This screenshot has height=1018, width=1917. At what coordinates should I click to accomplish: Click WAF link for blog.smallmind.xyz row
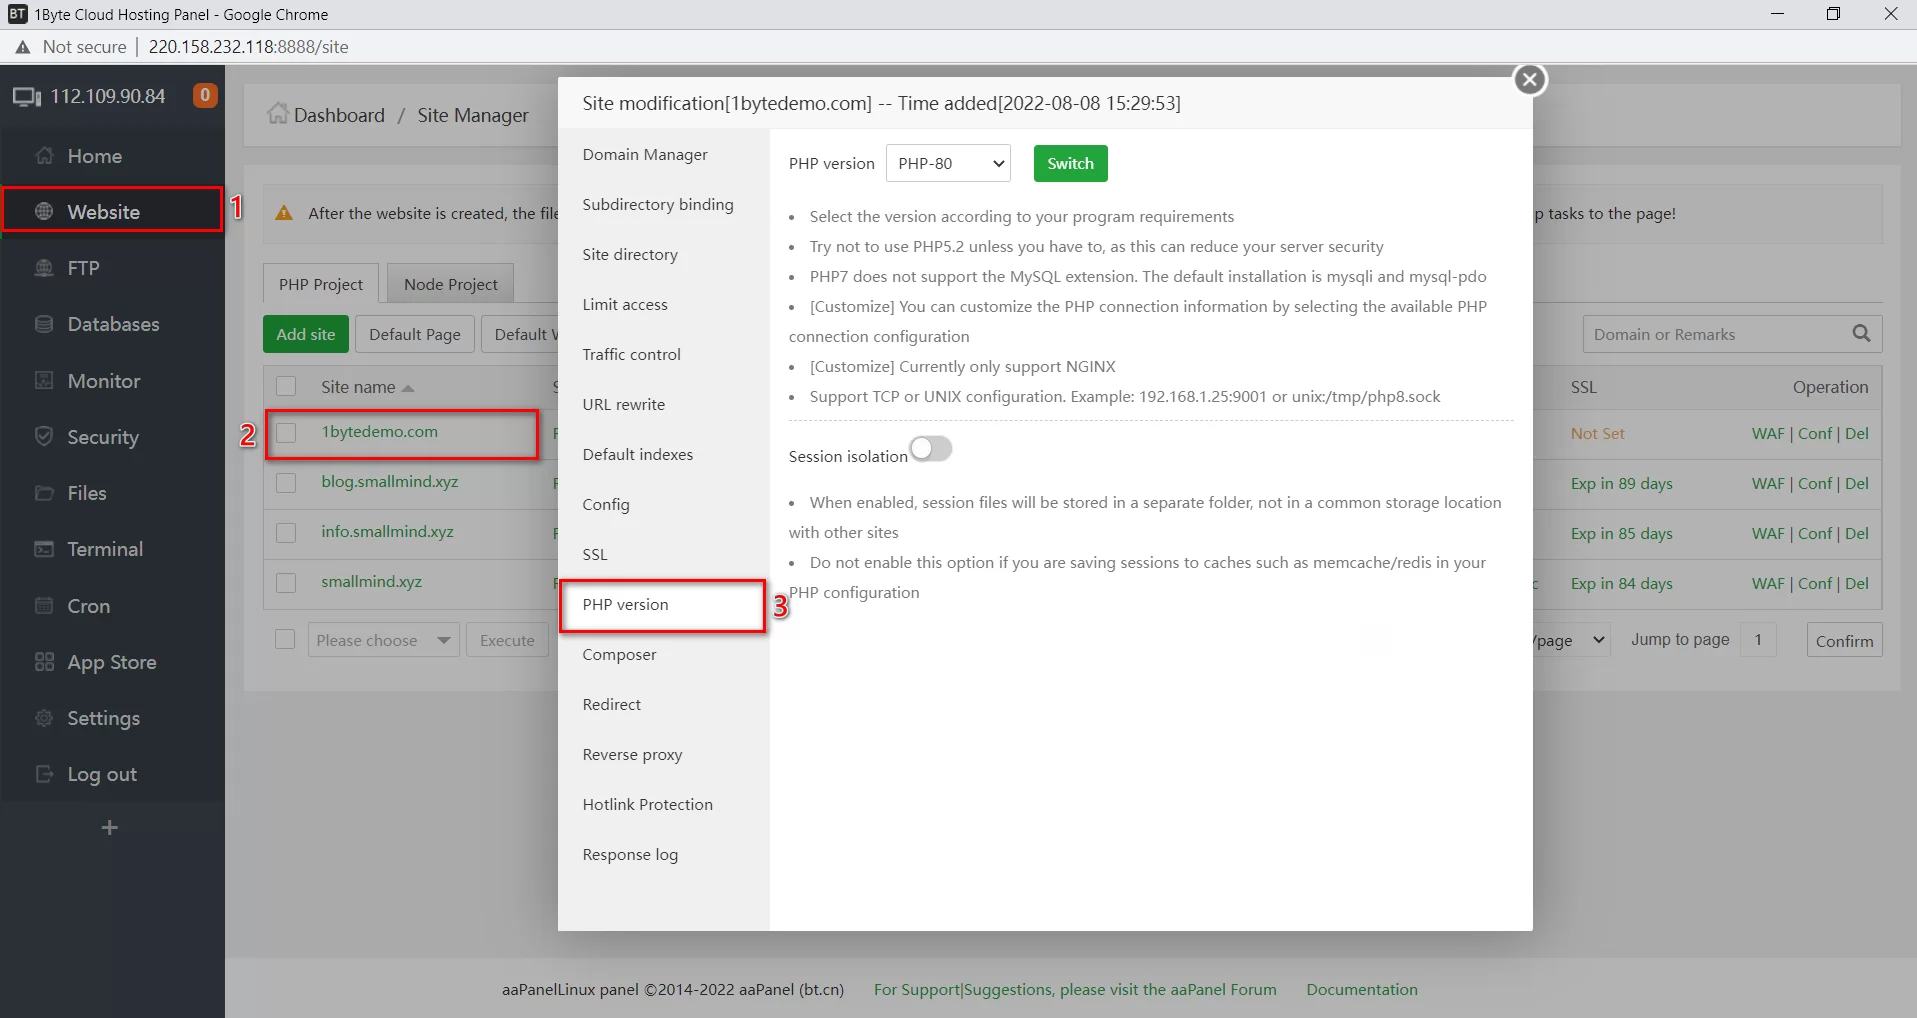pyautogui.click(x=1768, y=483)
